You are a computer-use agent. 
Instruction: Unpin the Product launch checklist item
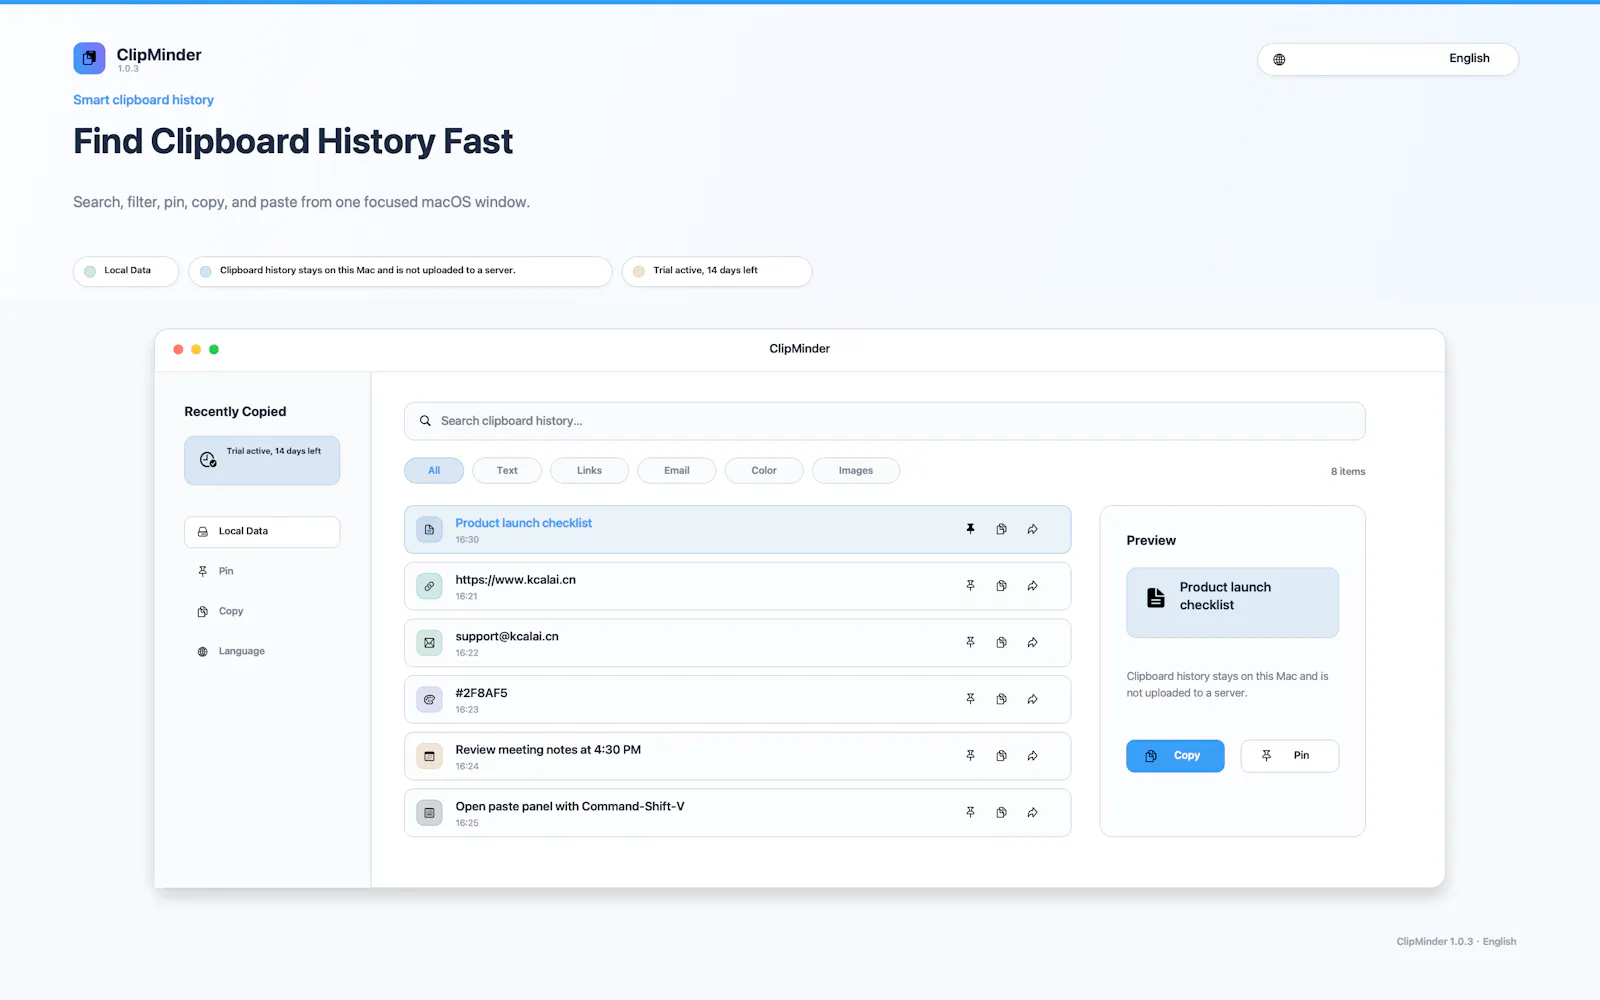click(970, 529)
